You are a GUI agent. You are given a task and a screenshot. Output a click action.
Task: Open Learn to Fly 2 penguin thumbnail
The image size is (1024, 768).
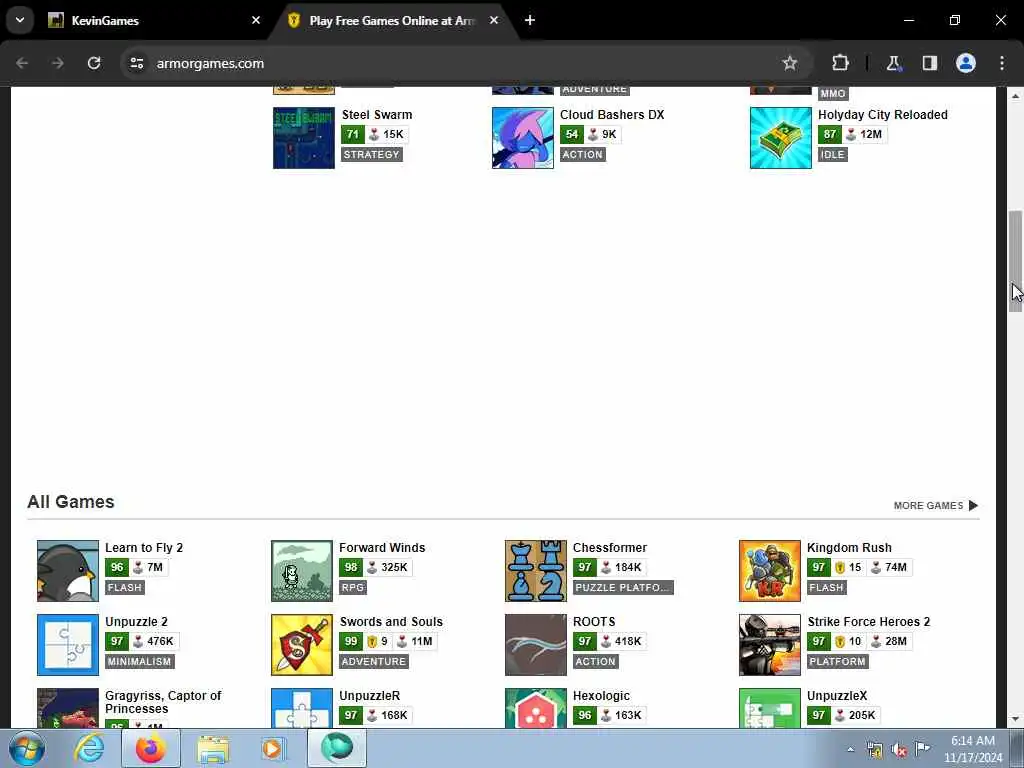(68, 571)
